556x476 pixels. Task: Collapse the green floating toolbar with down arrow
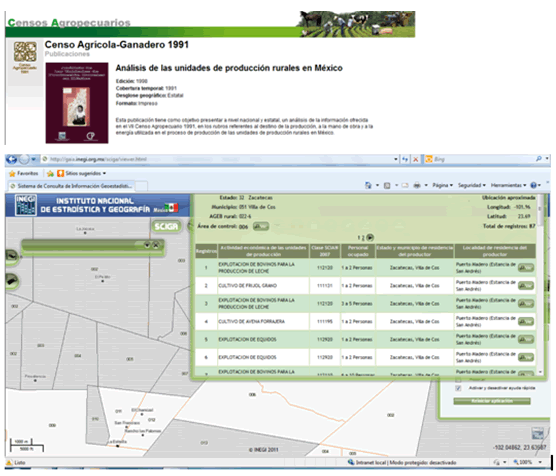point(147,245)
